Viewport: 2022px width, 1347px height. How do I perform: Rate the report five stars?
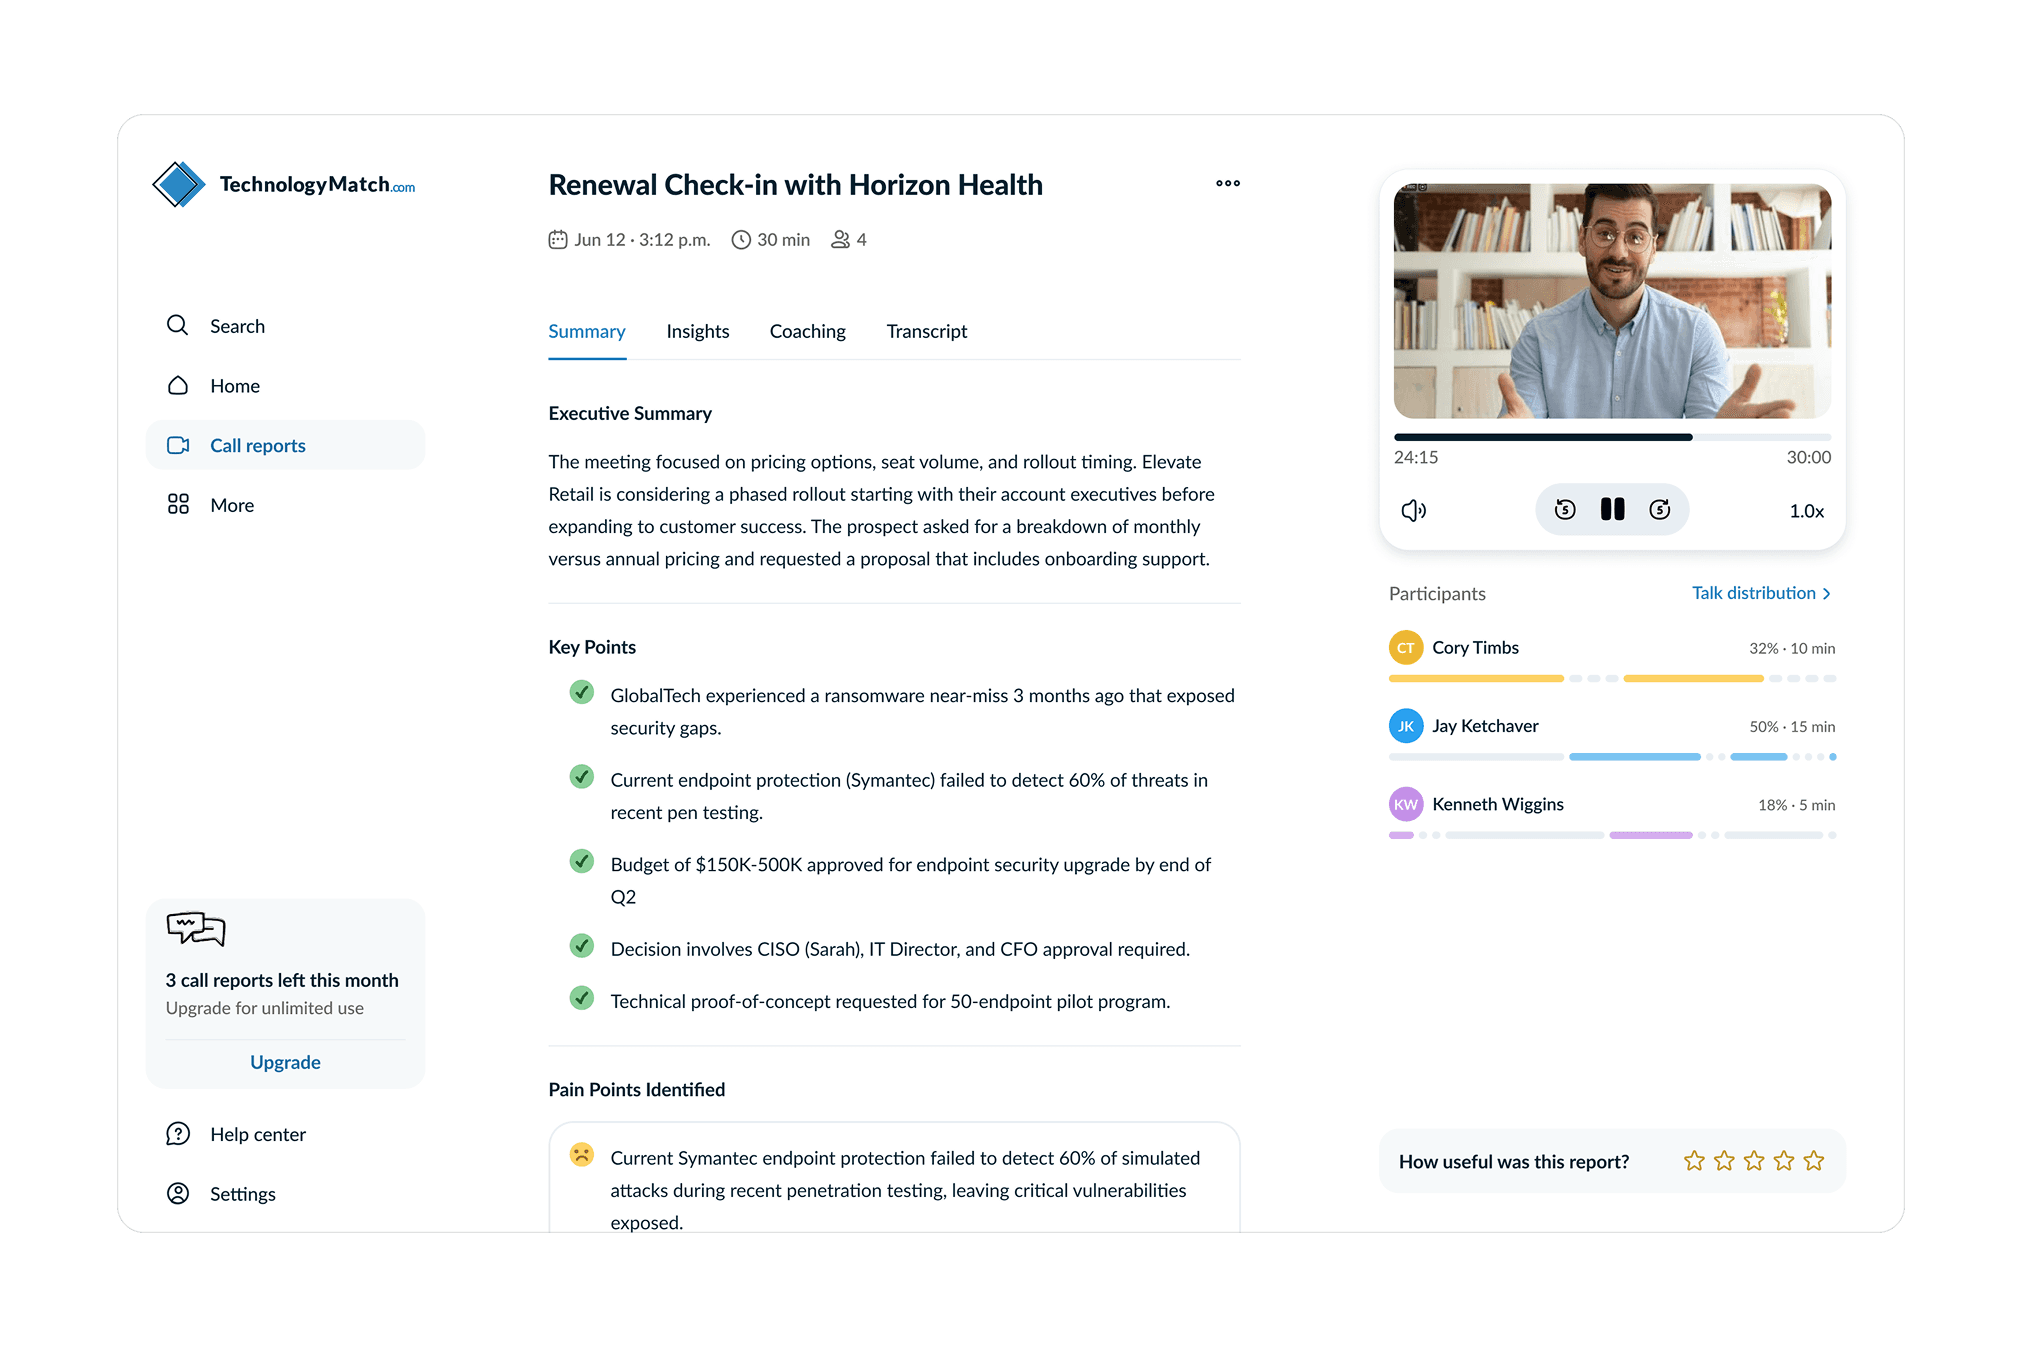click(1814, 1161)
